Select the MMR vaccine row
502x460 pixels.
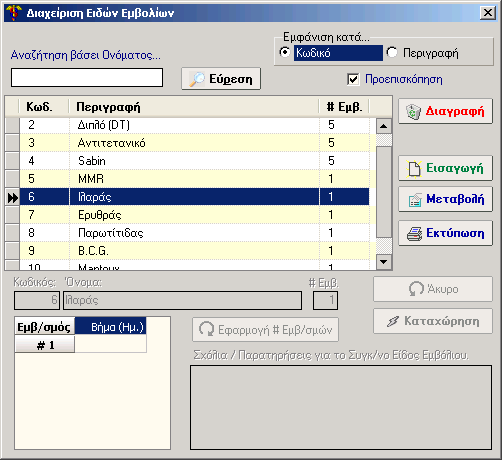(x=194, y=179)
